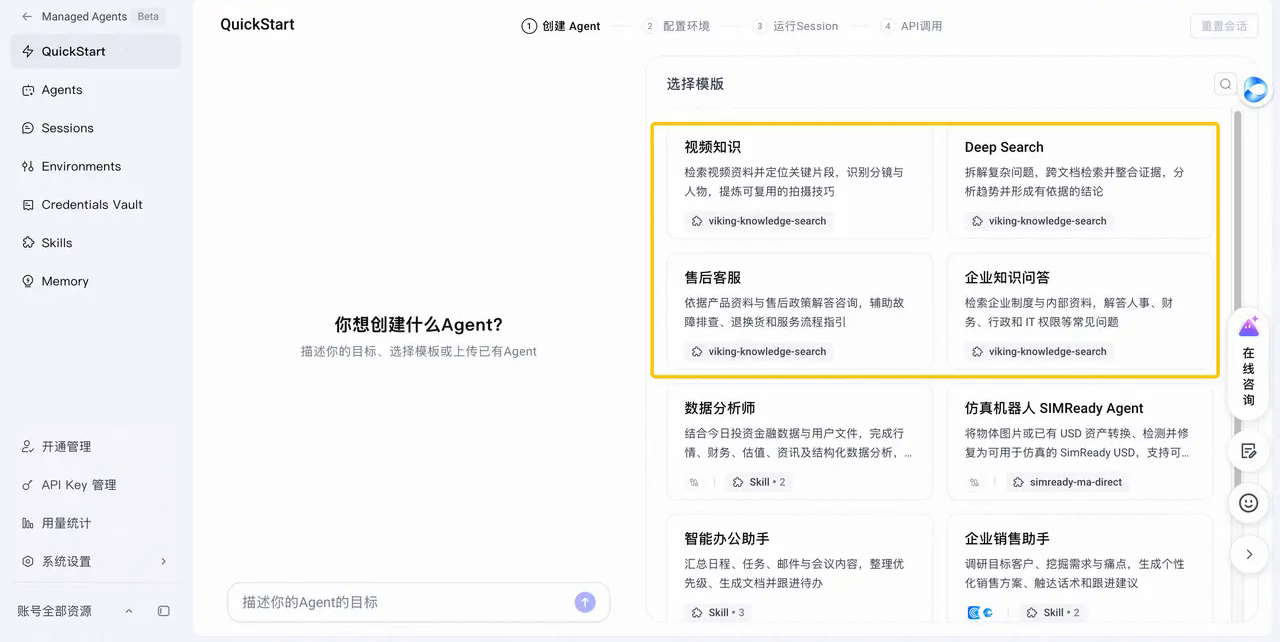Open QuickStart in the sidebar
This screenshot has width=1280, height=642.
pyautogui.click(x=96, y=51)
